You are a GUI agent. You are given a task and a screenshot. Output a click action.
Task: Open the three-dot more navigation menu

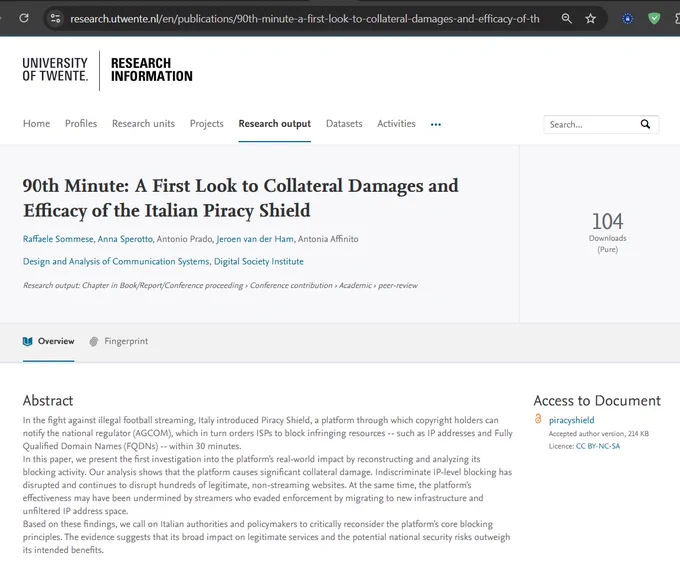click(436, 124)
